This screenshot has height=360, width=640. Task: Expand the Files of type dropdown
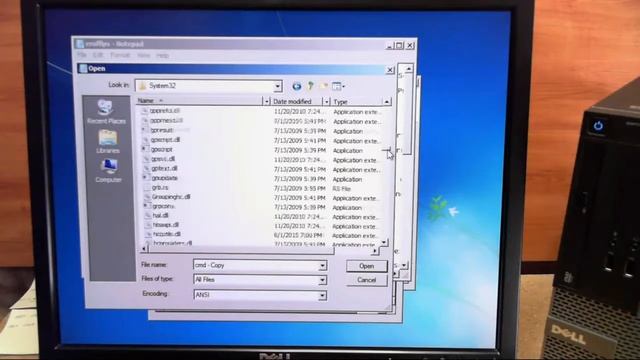pos(322,280)
